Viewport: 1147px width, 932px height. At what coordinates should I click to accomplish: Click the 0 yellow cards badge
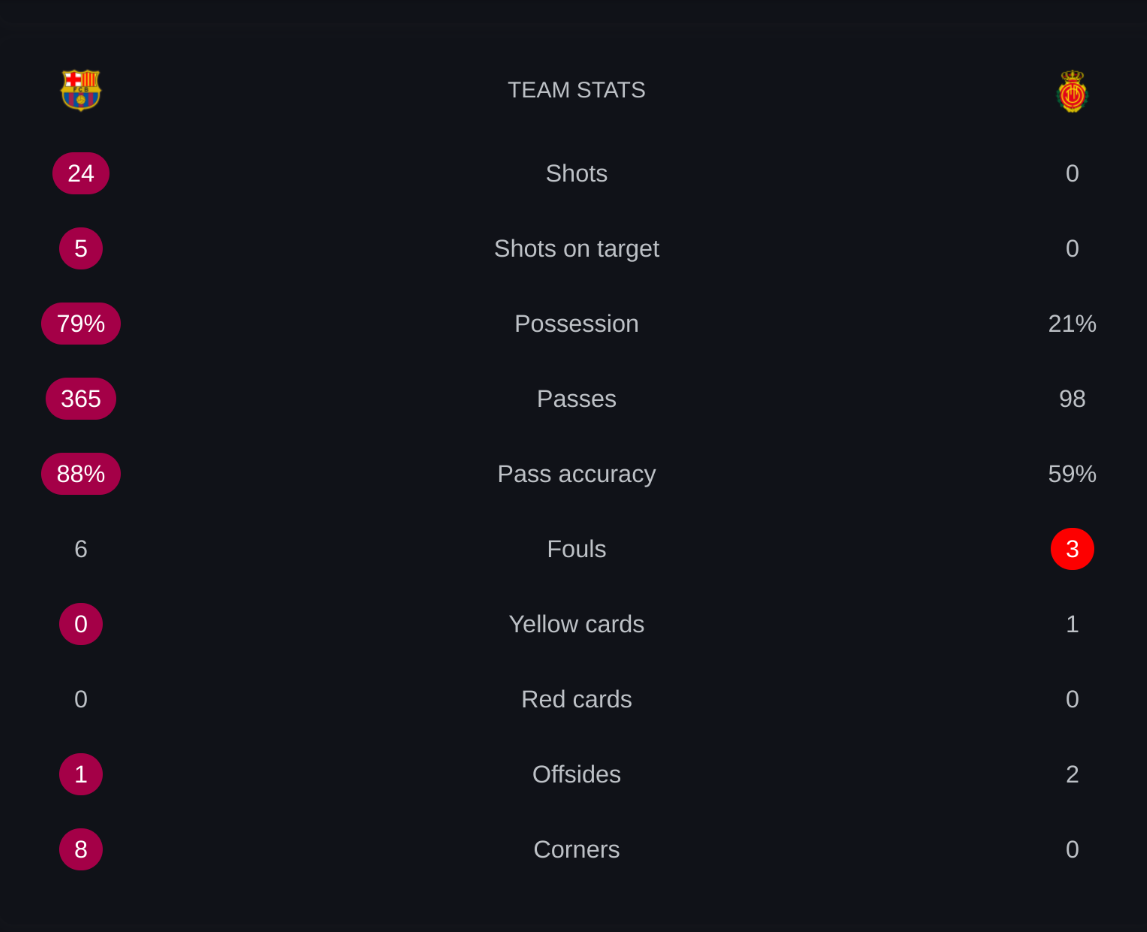[x=80, y=624]
